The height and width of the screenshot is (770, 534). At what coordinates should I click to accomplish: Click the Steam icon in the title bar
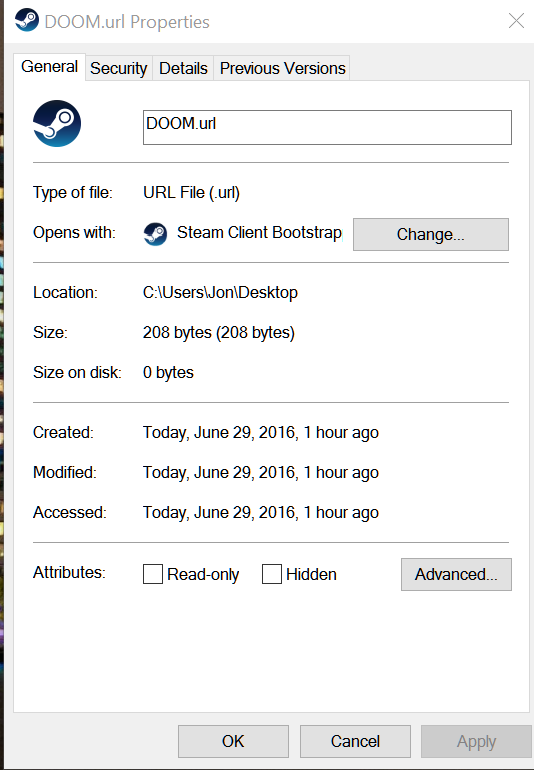tap(27, 20)
